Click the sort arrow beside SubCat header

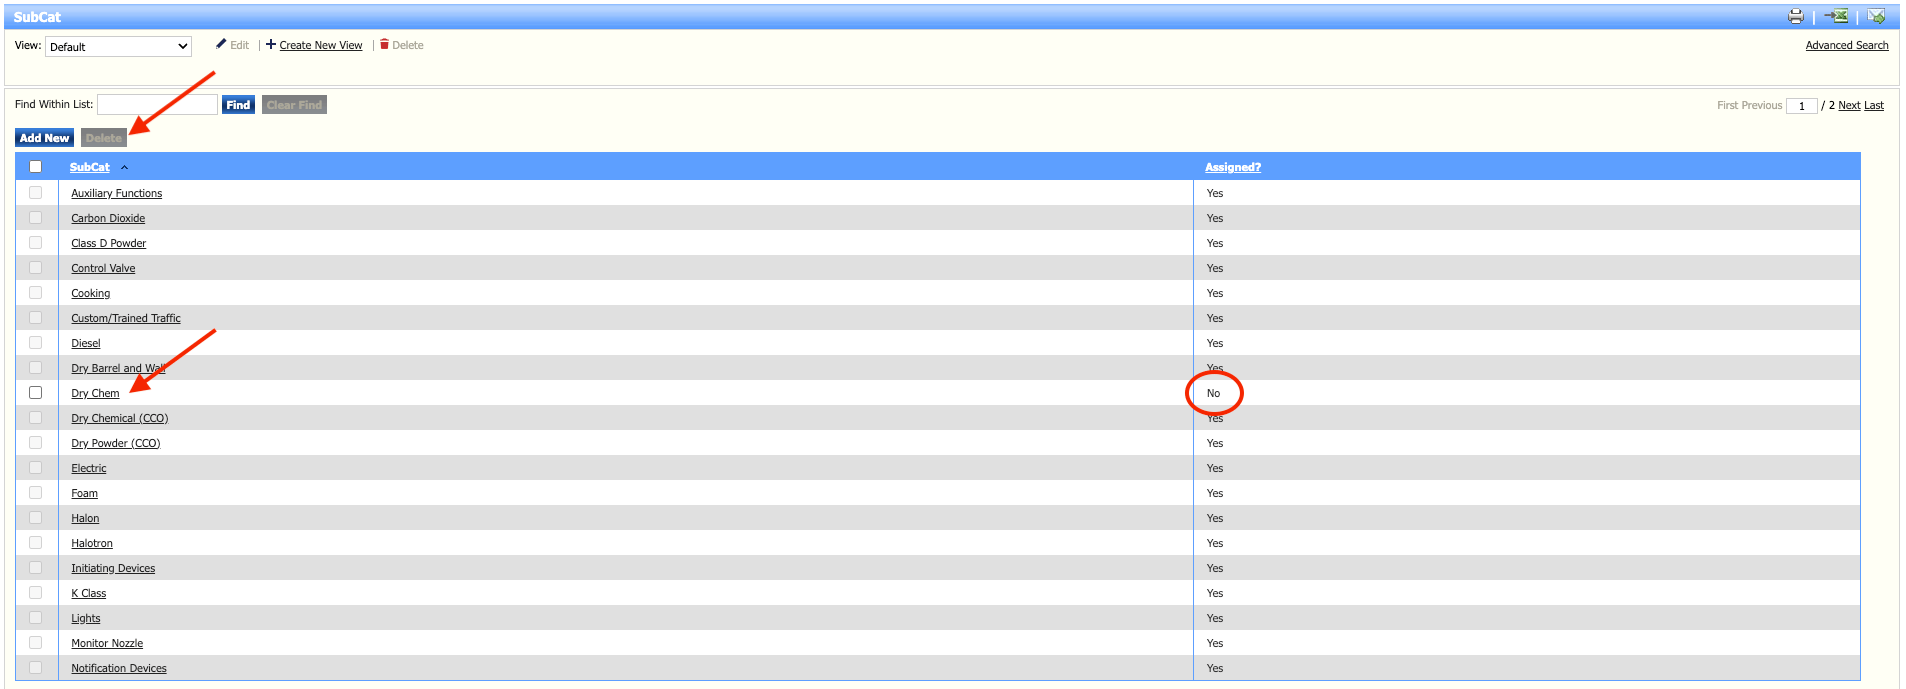click(124, 167)
